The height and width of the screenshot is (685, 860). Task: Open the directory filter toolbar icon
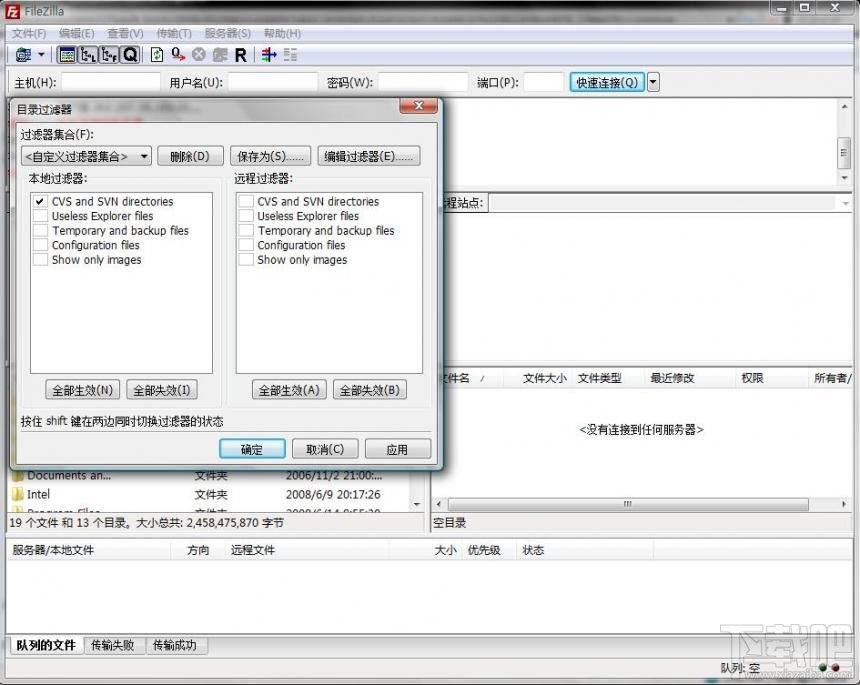point(269,55)
